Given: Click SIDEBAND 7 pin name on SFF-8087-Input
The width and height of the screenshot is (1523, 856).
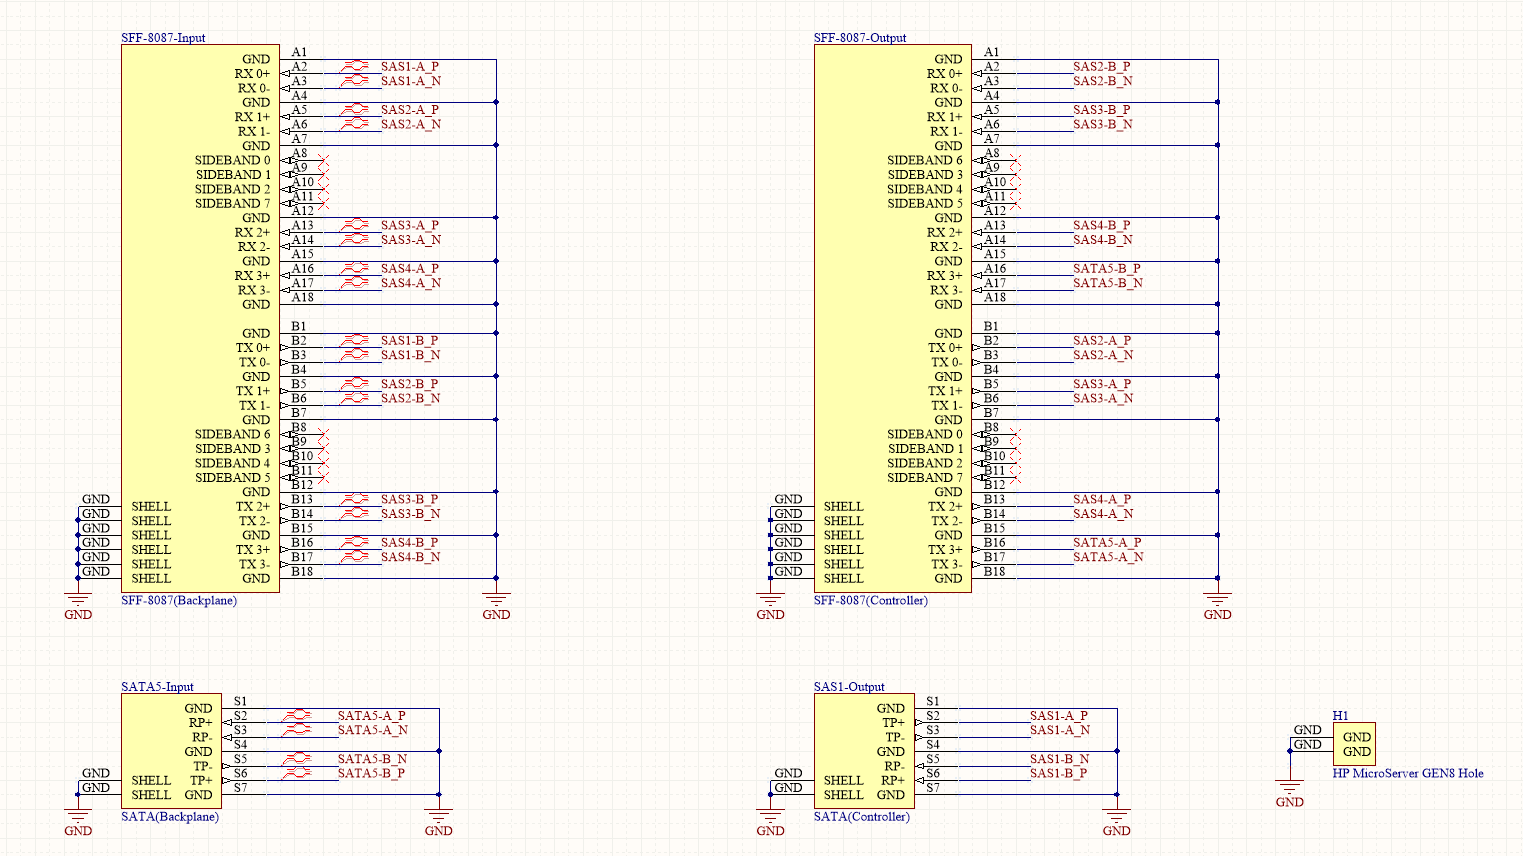Looking at the screenshot, I should coord(232,204).
